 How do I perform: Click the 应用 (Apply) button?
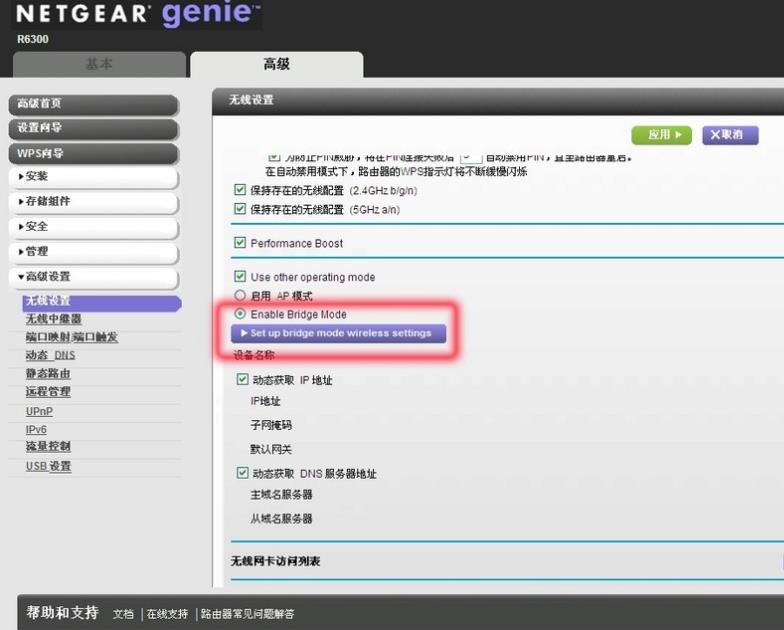point(661,135)
